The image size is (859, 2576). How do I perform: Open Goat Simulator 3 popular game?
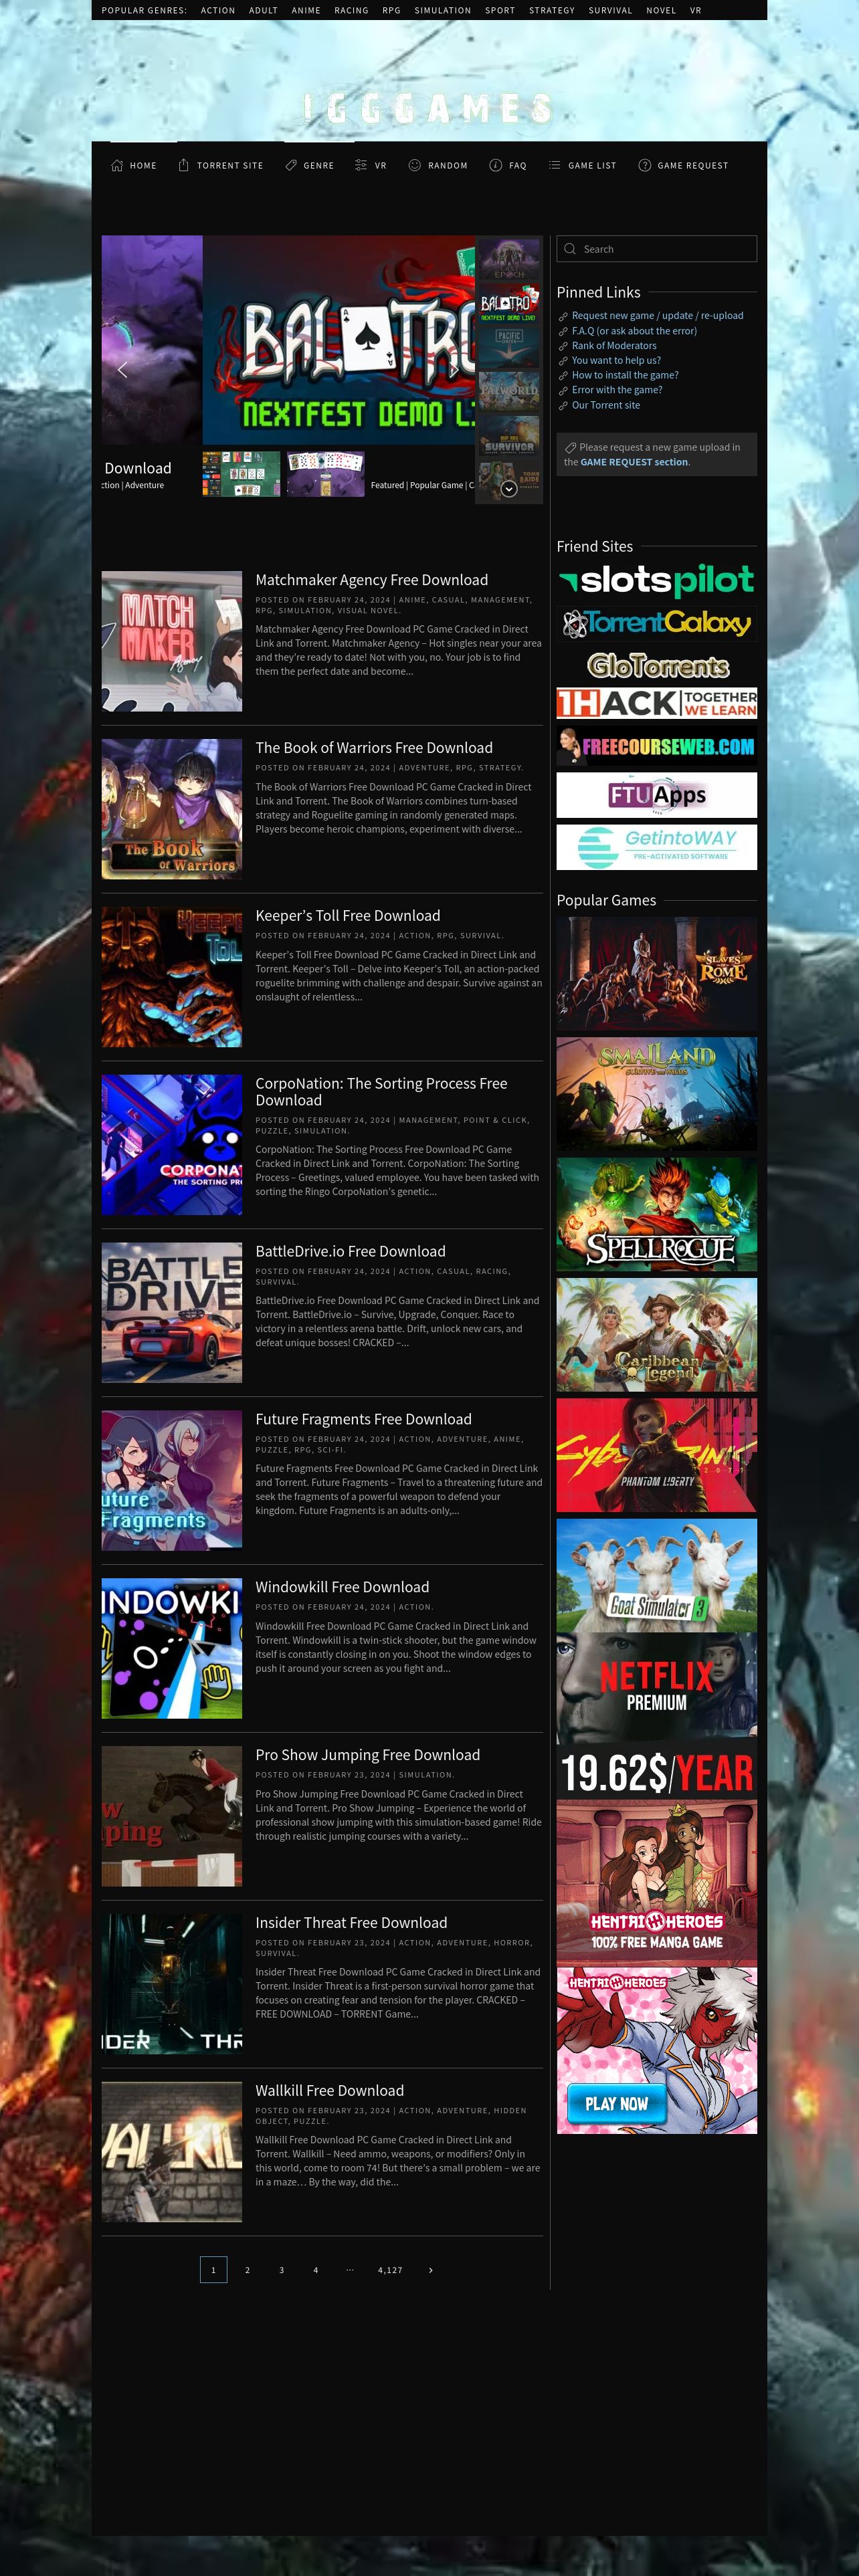(x=657, y=1575)
